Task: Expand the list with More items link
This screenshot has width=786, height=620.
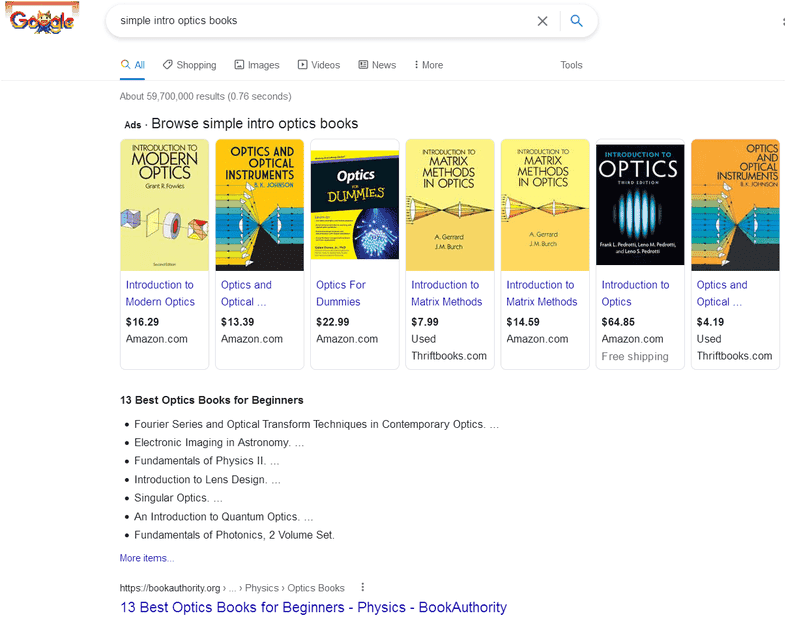Action: click(147, 558)
